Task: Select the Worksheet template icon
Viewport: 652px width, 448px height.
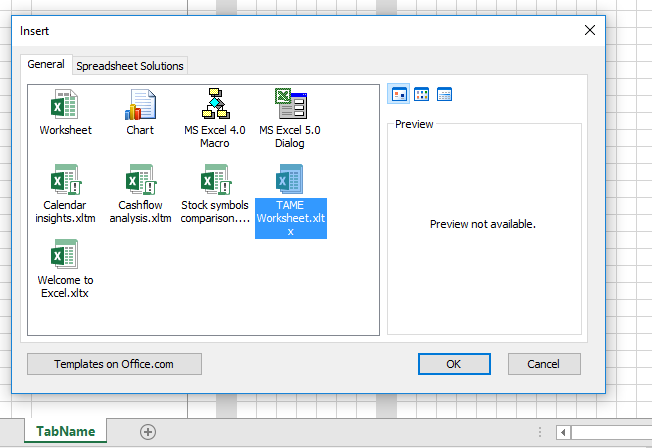Action: point(64,104)
